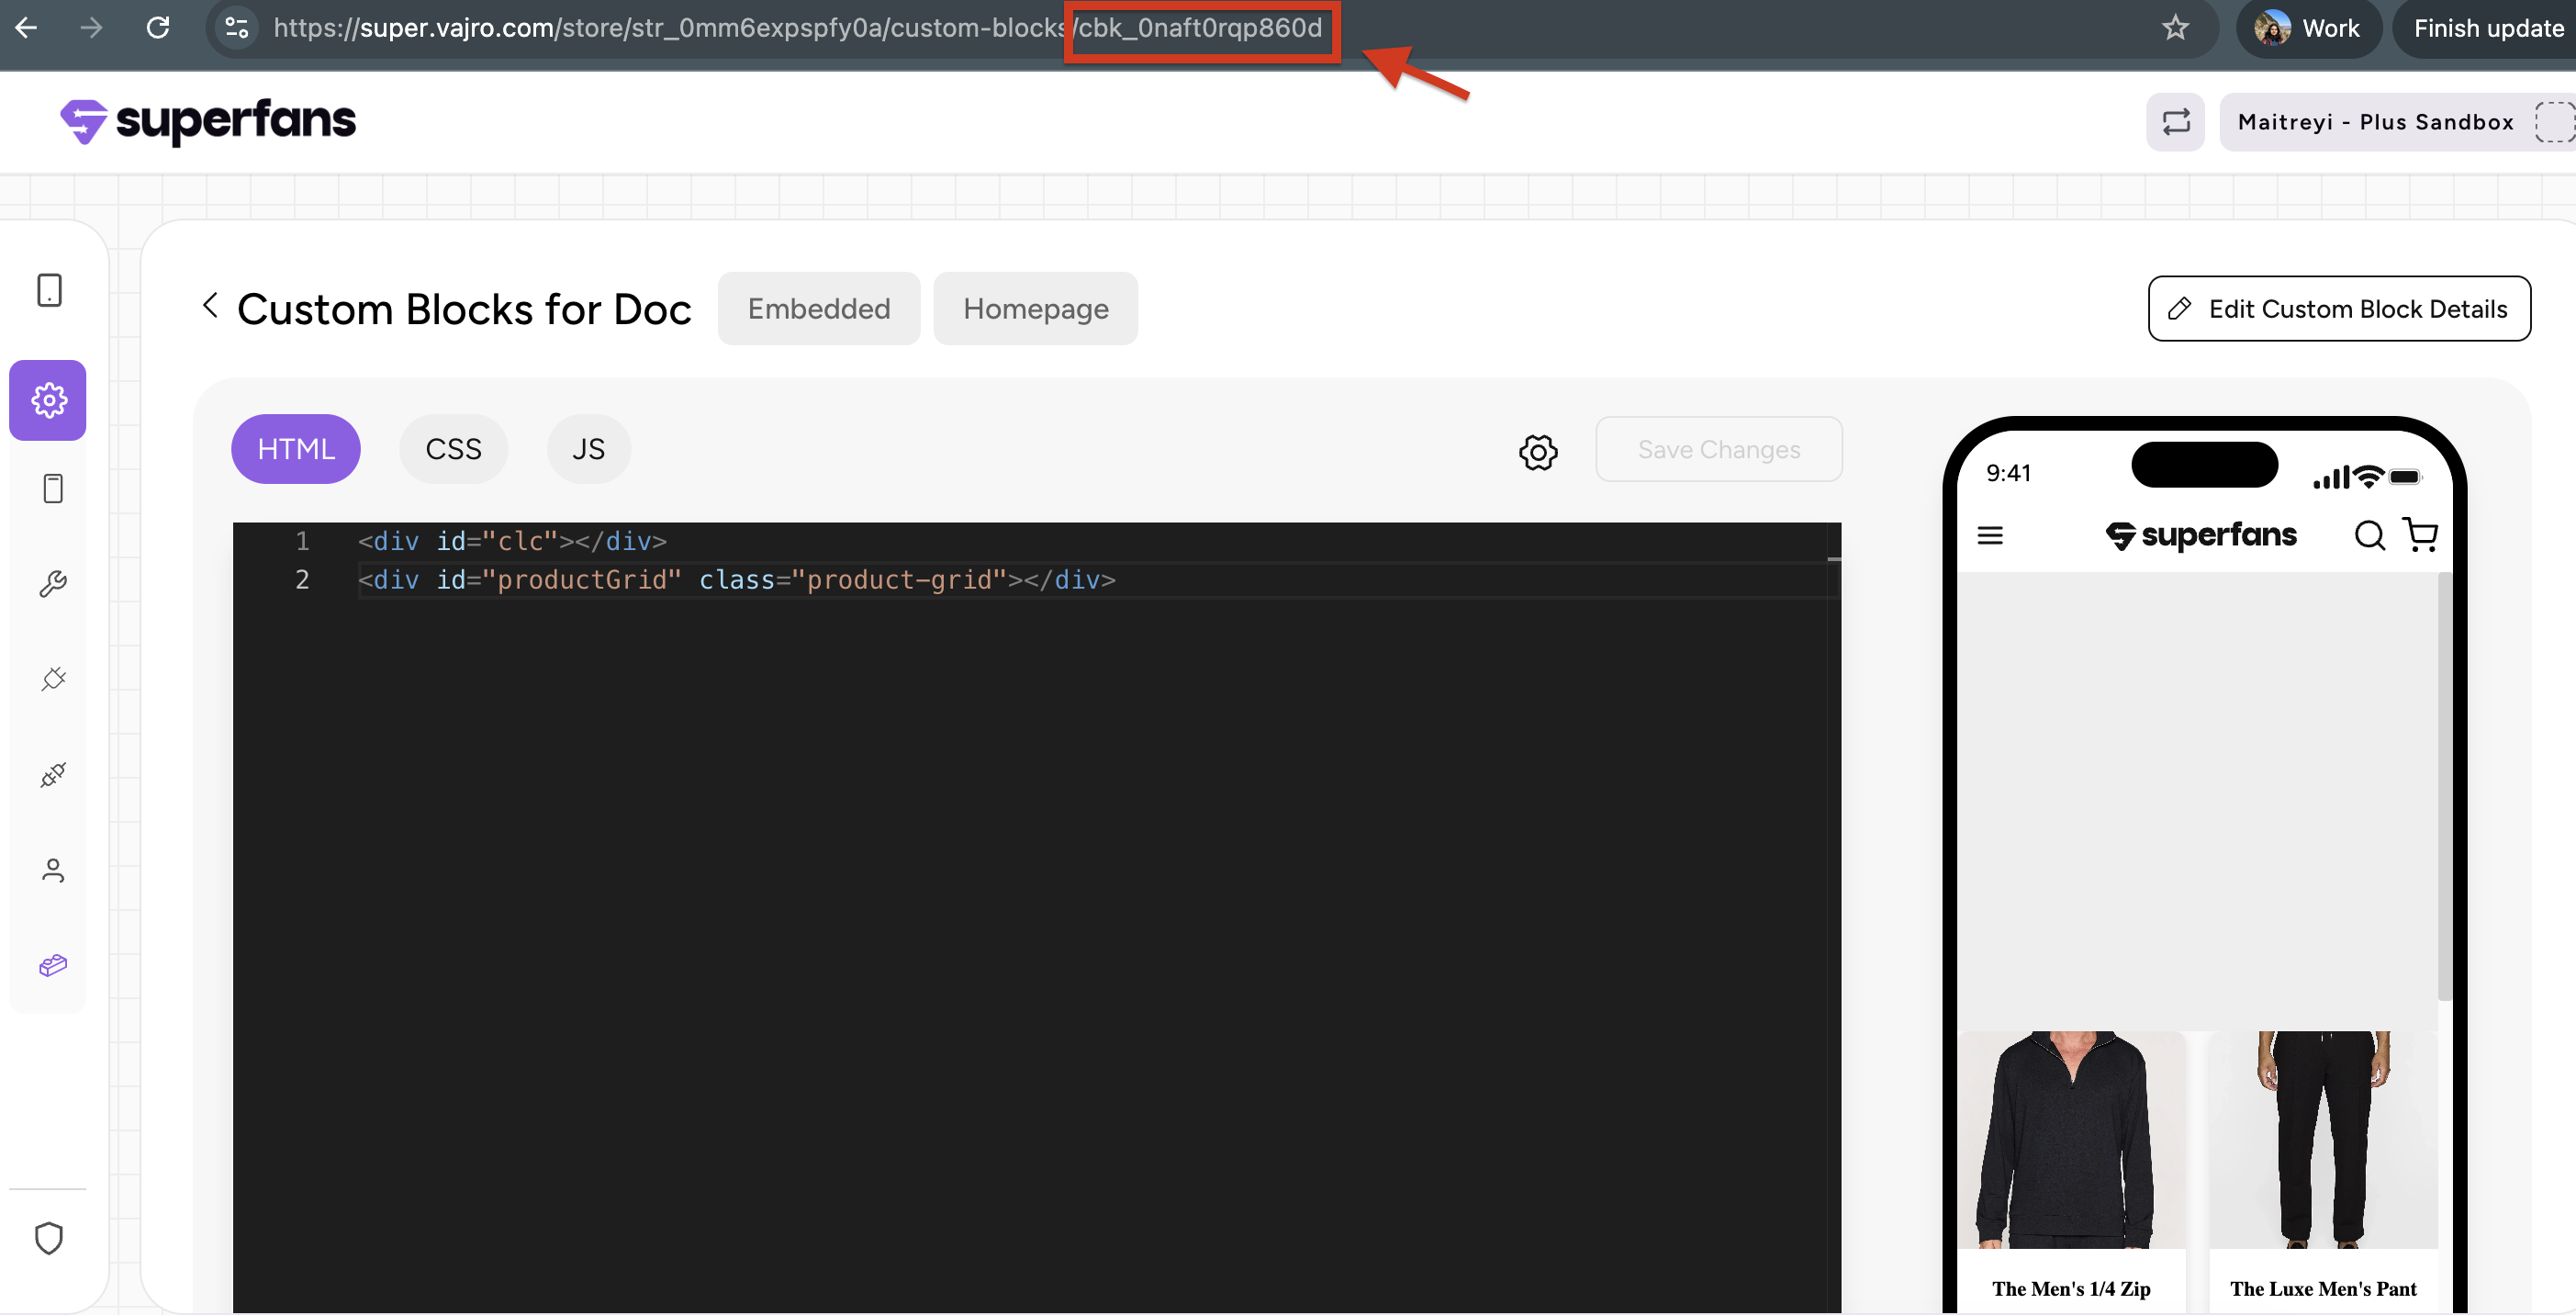Select the HTML tab
Viewport: 2576px width, 1315px height.
tap(295, 449)
